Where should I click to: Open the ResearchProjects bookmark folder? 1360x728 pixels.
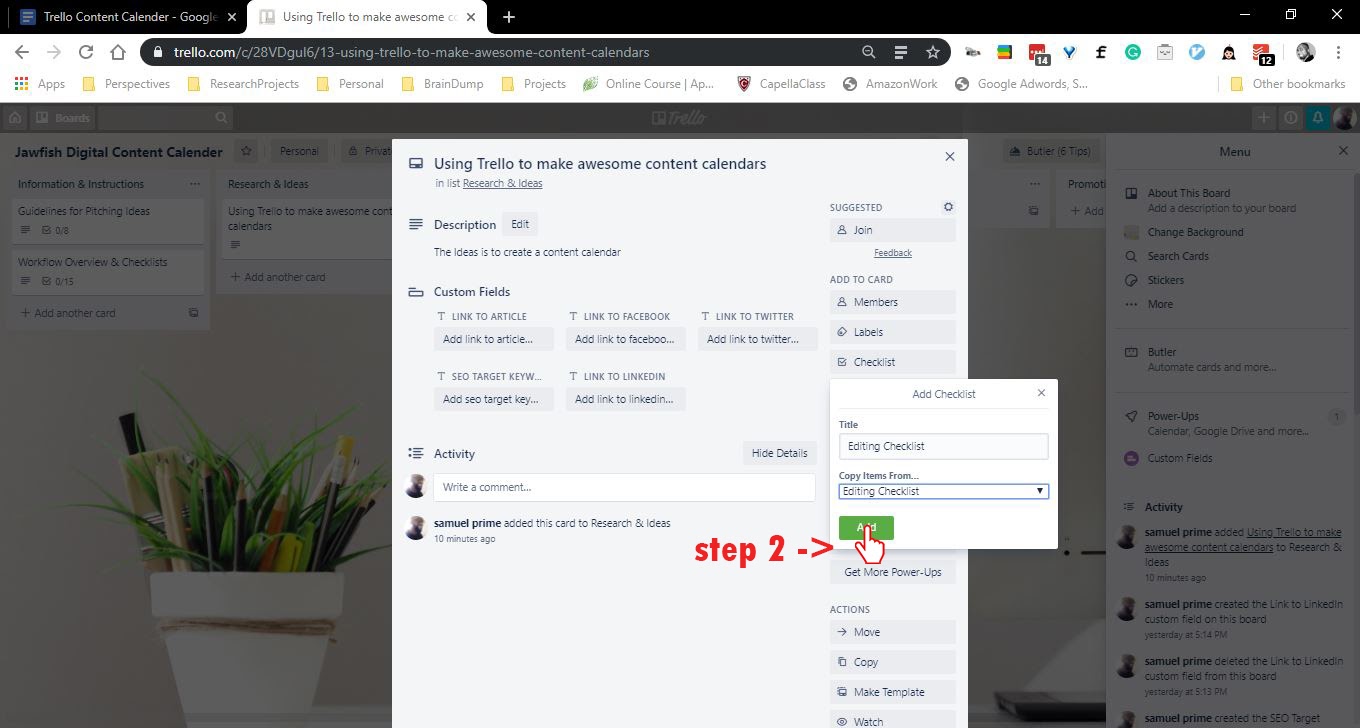click(x=243, y=84)
